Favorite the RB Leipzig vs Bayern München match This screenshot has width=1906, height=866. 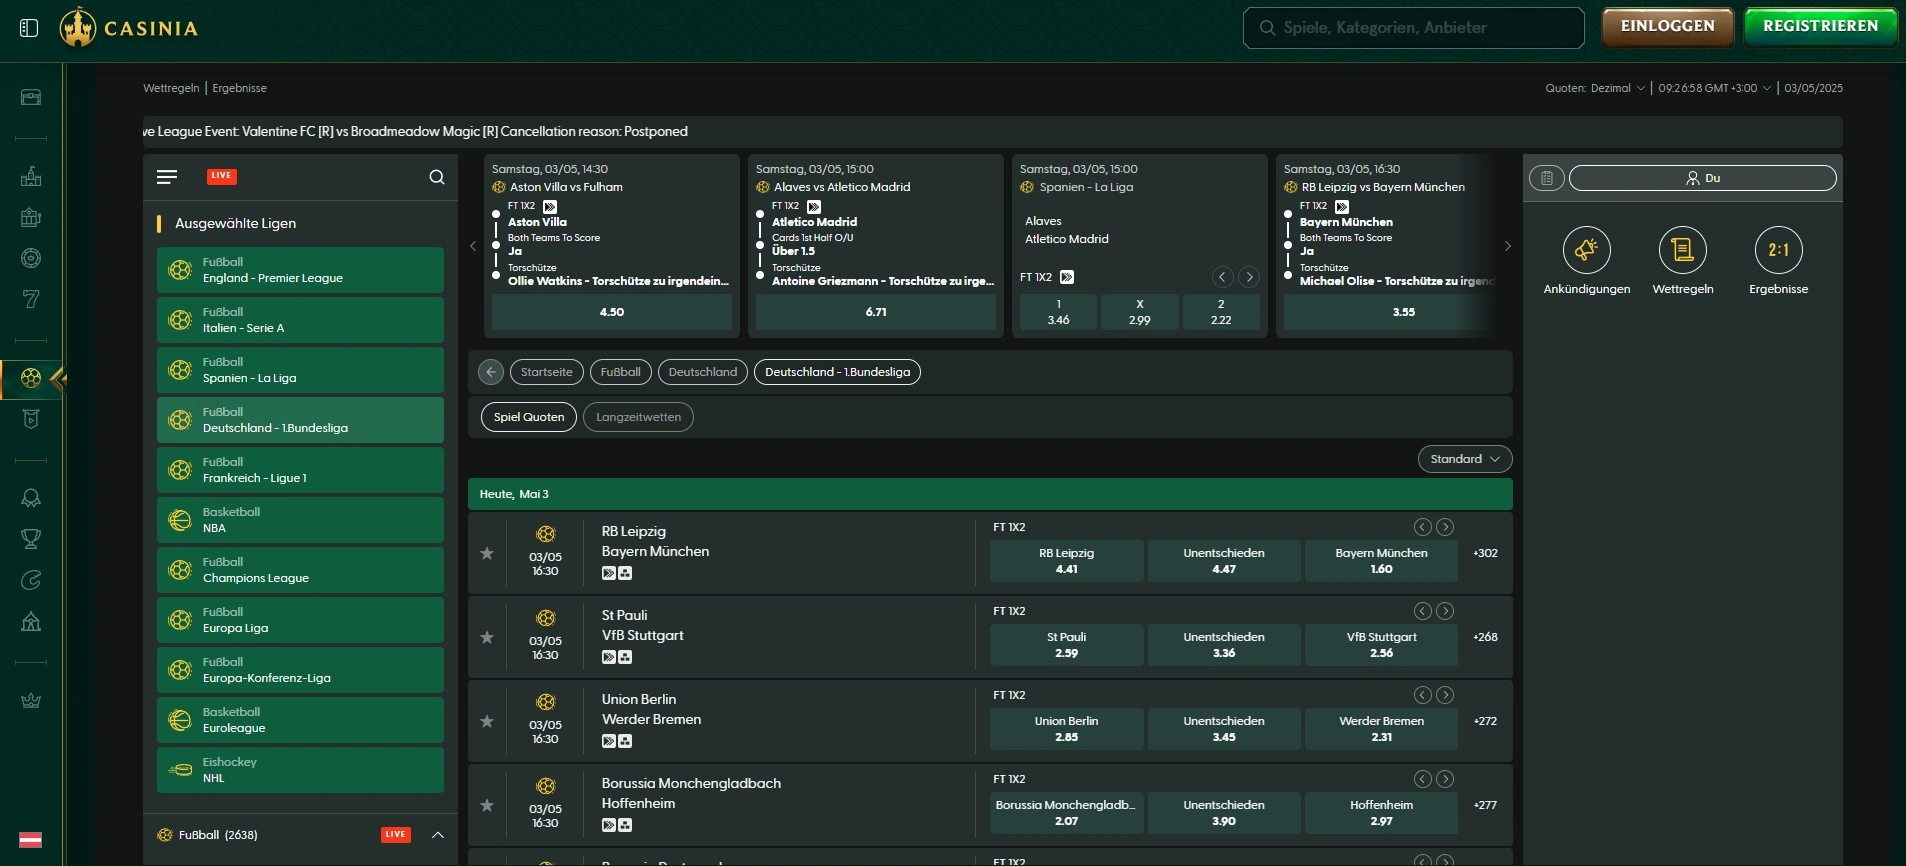pos(487,553)
